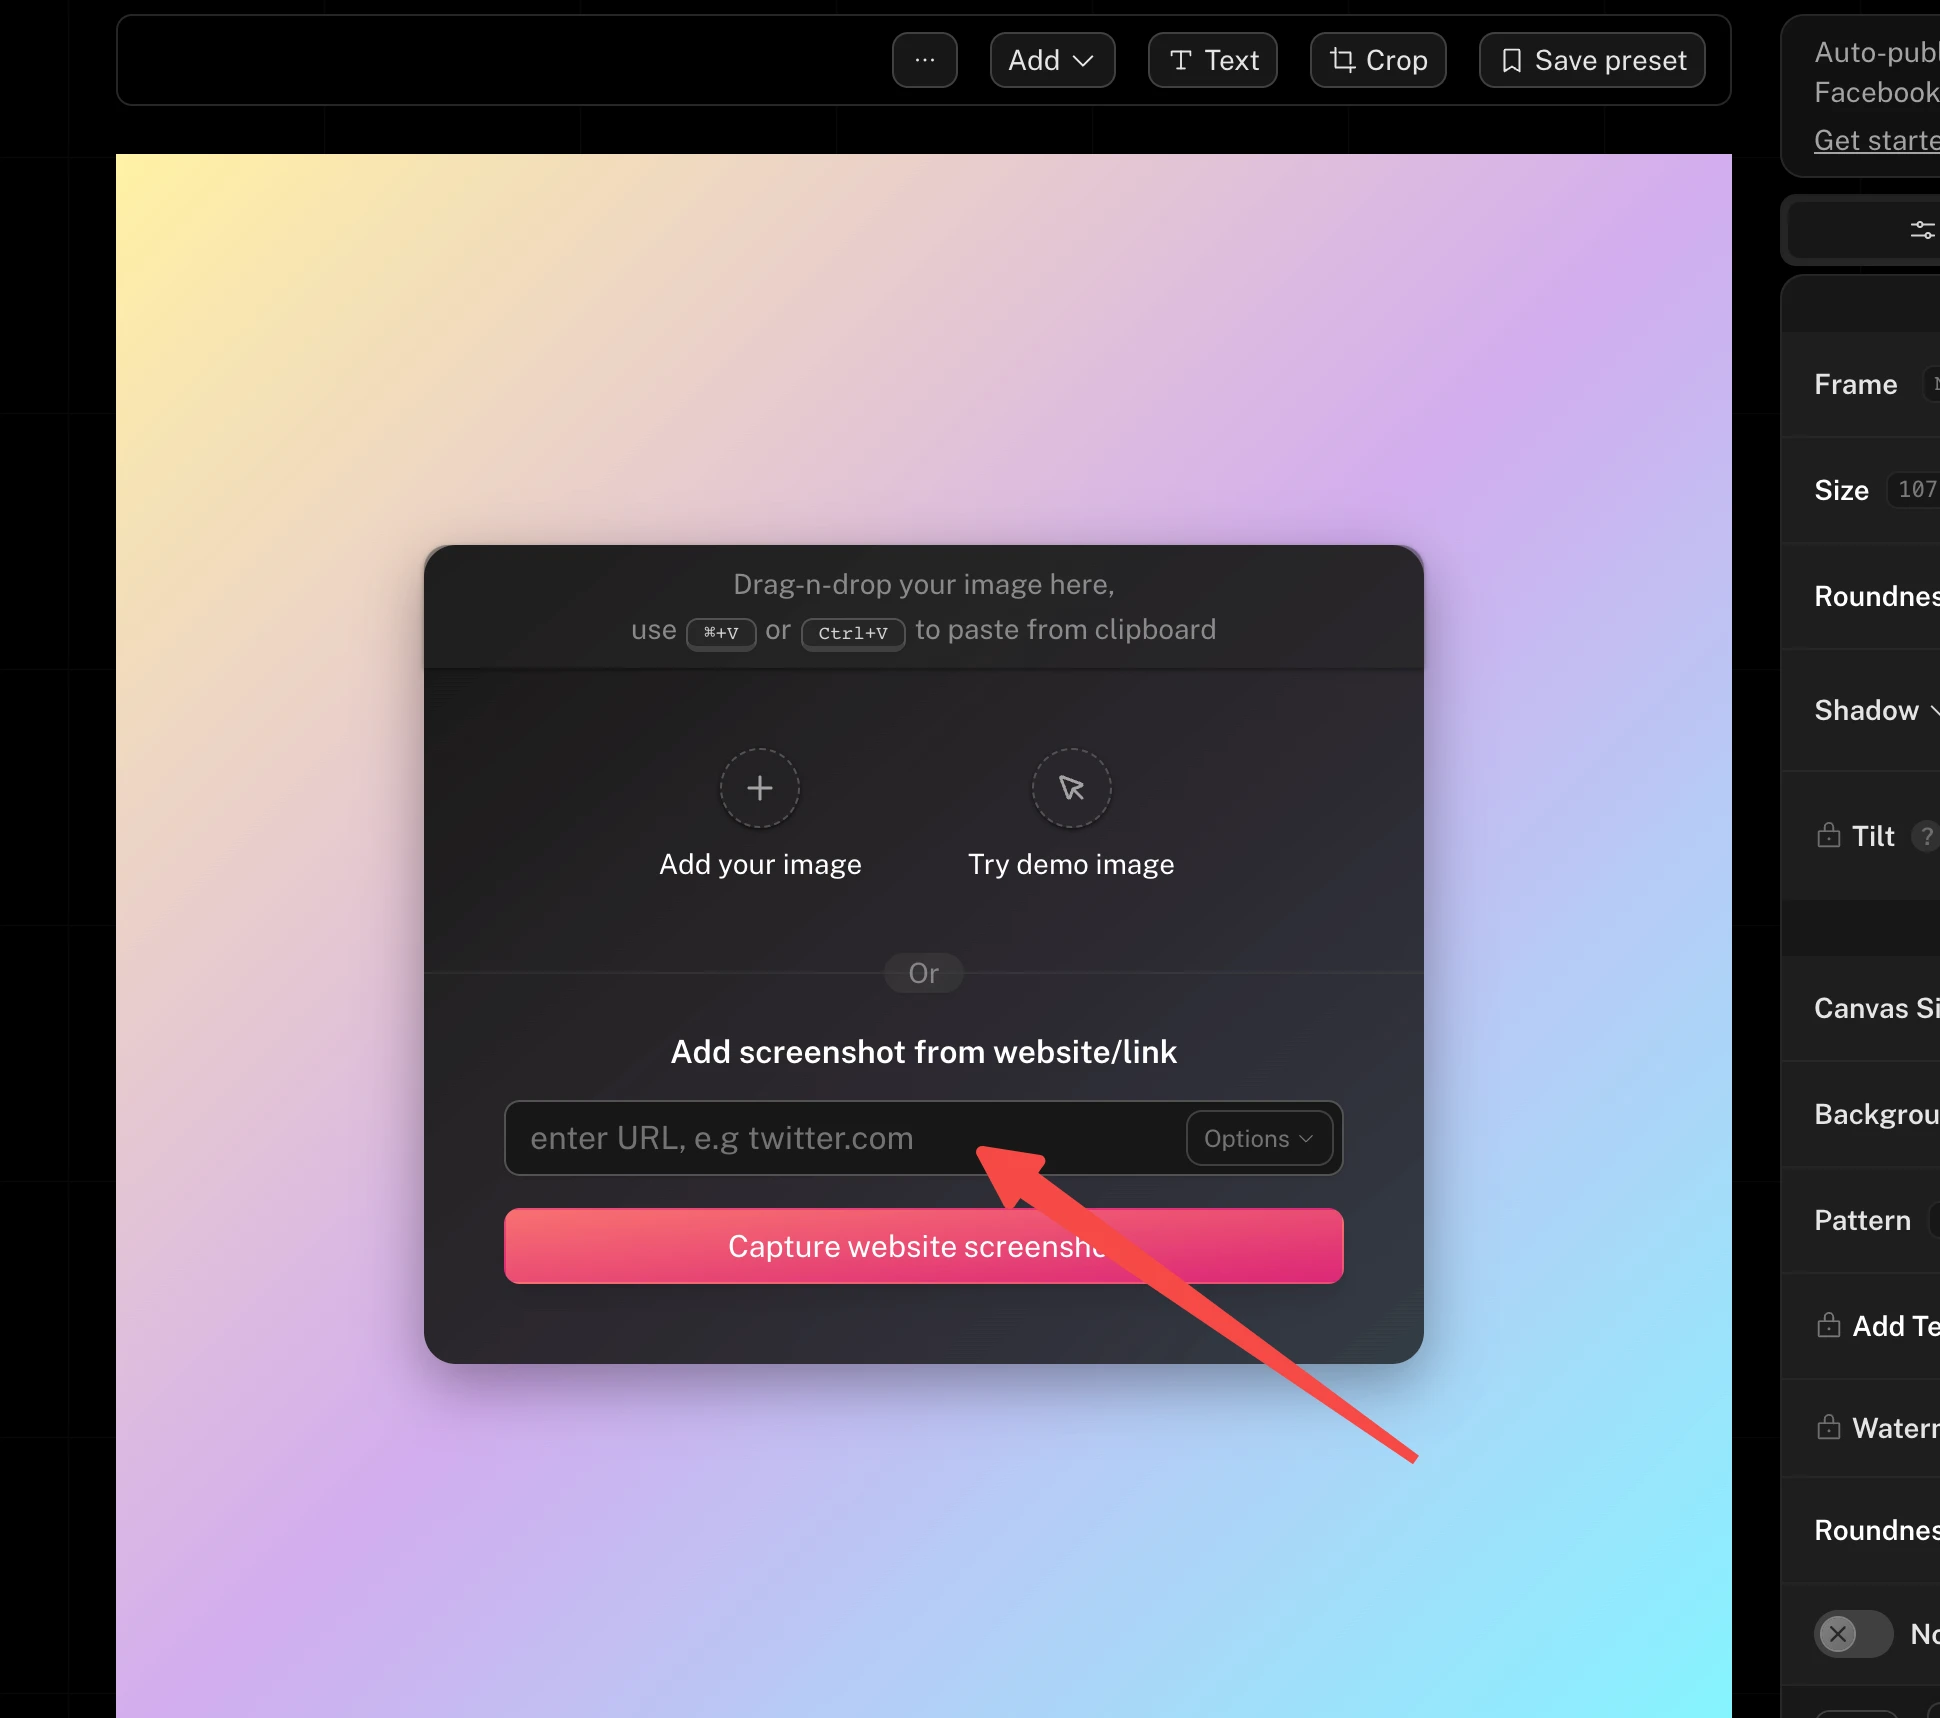Click the Add dropdown button
Viewport: 1940px width, 1718px height.
coord(1050,60)
